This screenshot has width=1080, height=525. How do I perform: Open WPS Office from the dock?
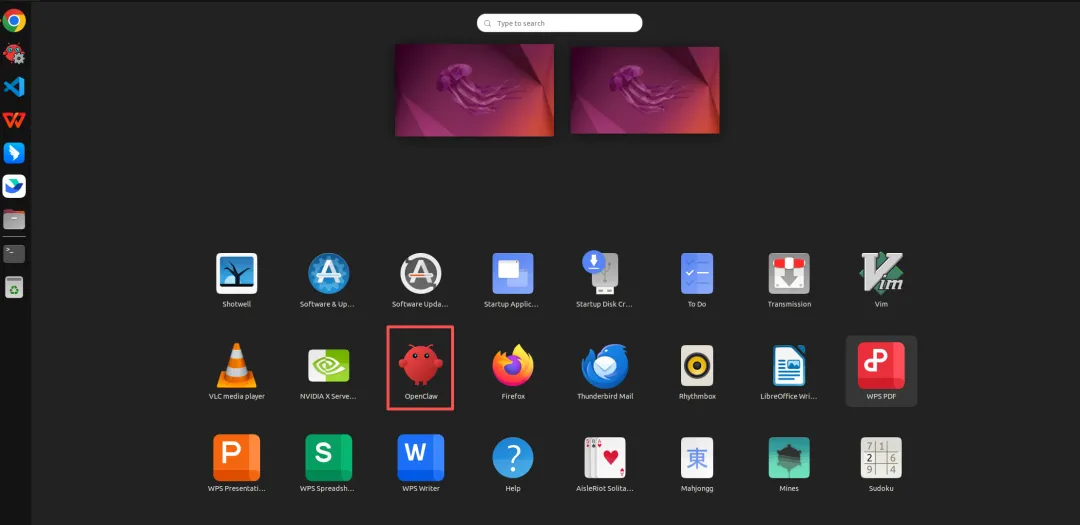point(14,120)
